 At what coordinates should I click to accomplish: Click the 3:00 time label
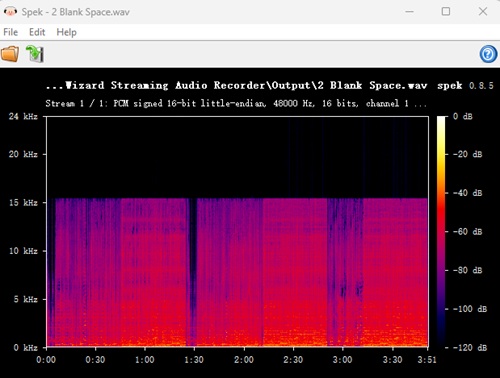click(x=343, y=360)
